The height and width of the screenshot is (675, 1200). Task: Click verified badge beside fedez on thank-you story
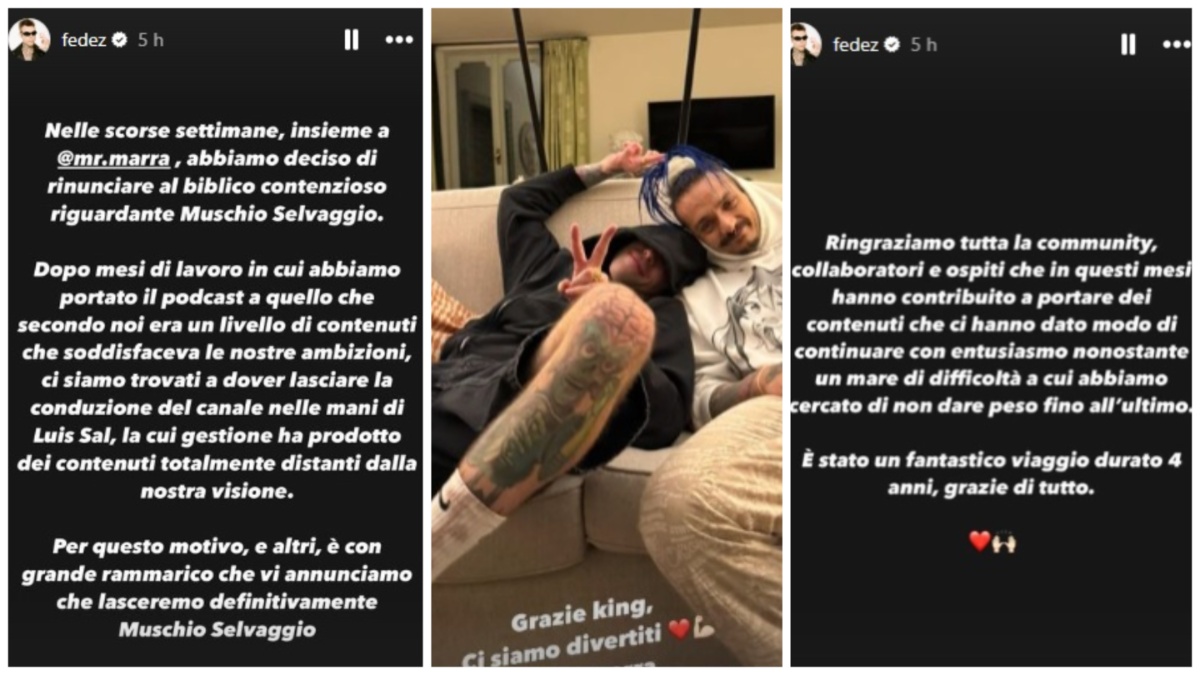pos(893,45)
